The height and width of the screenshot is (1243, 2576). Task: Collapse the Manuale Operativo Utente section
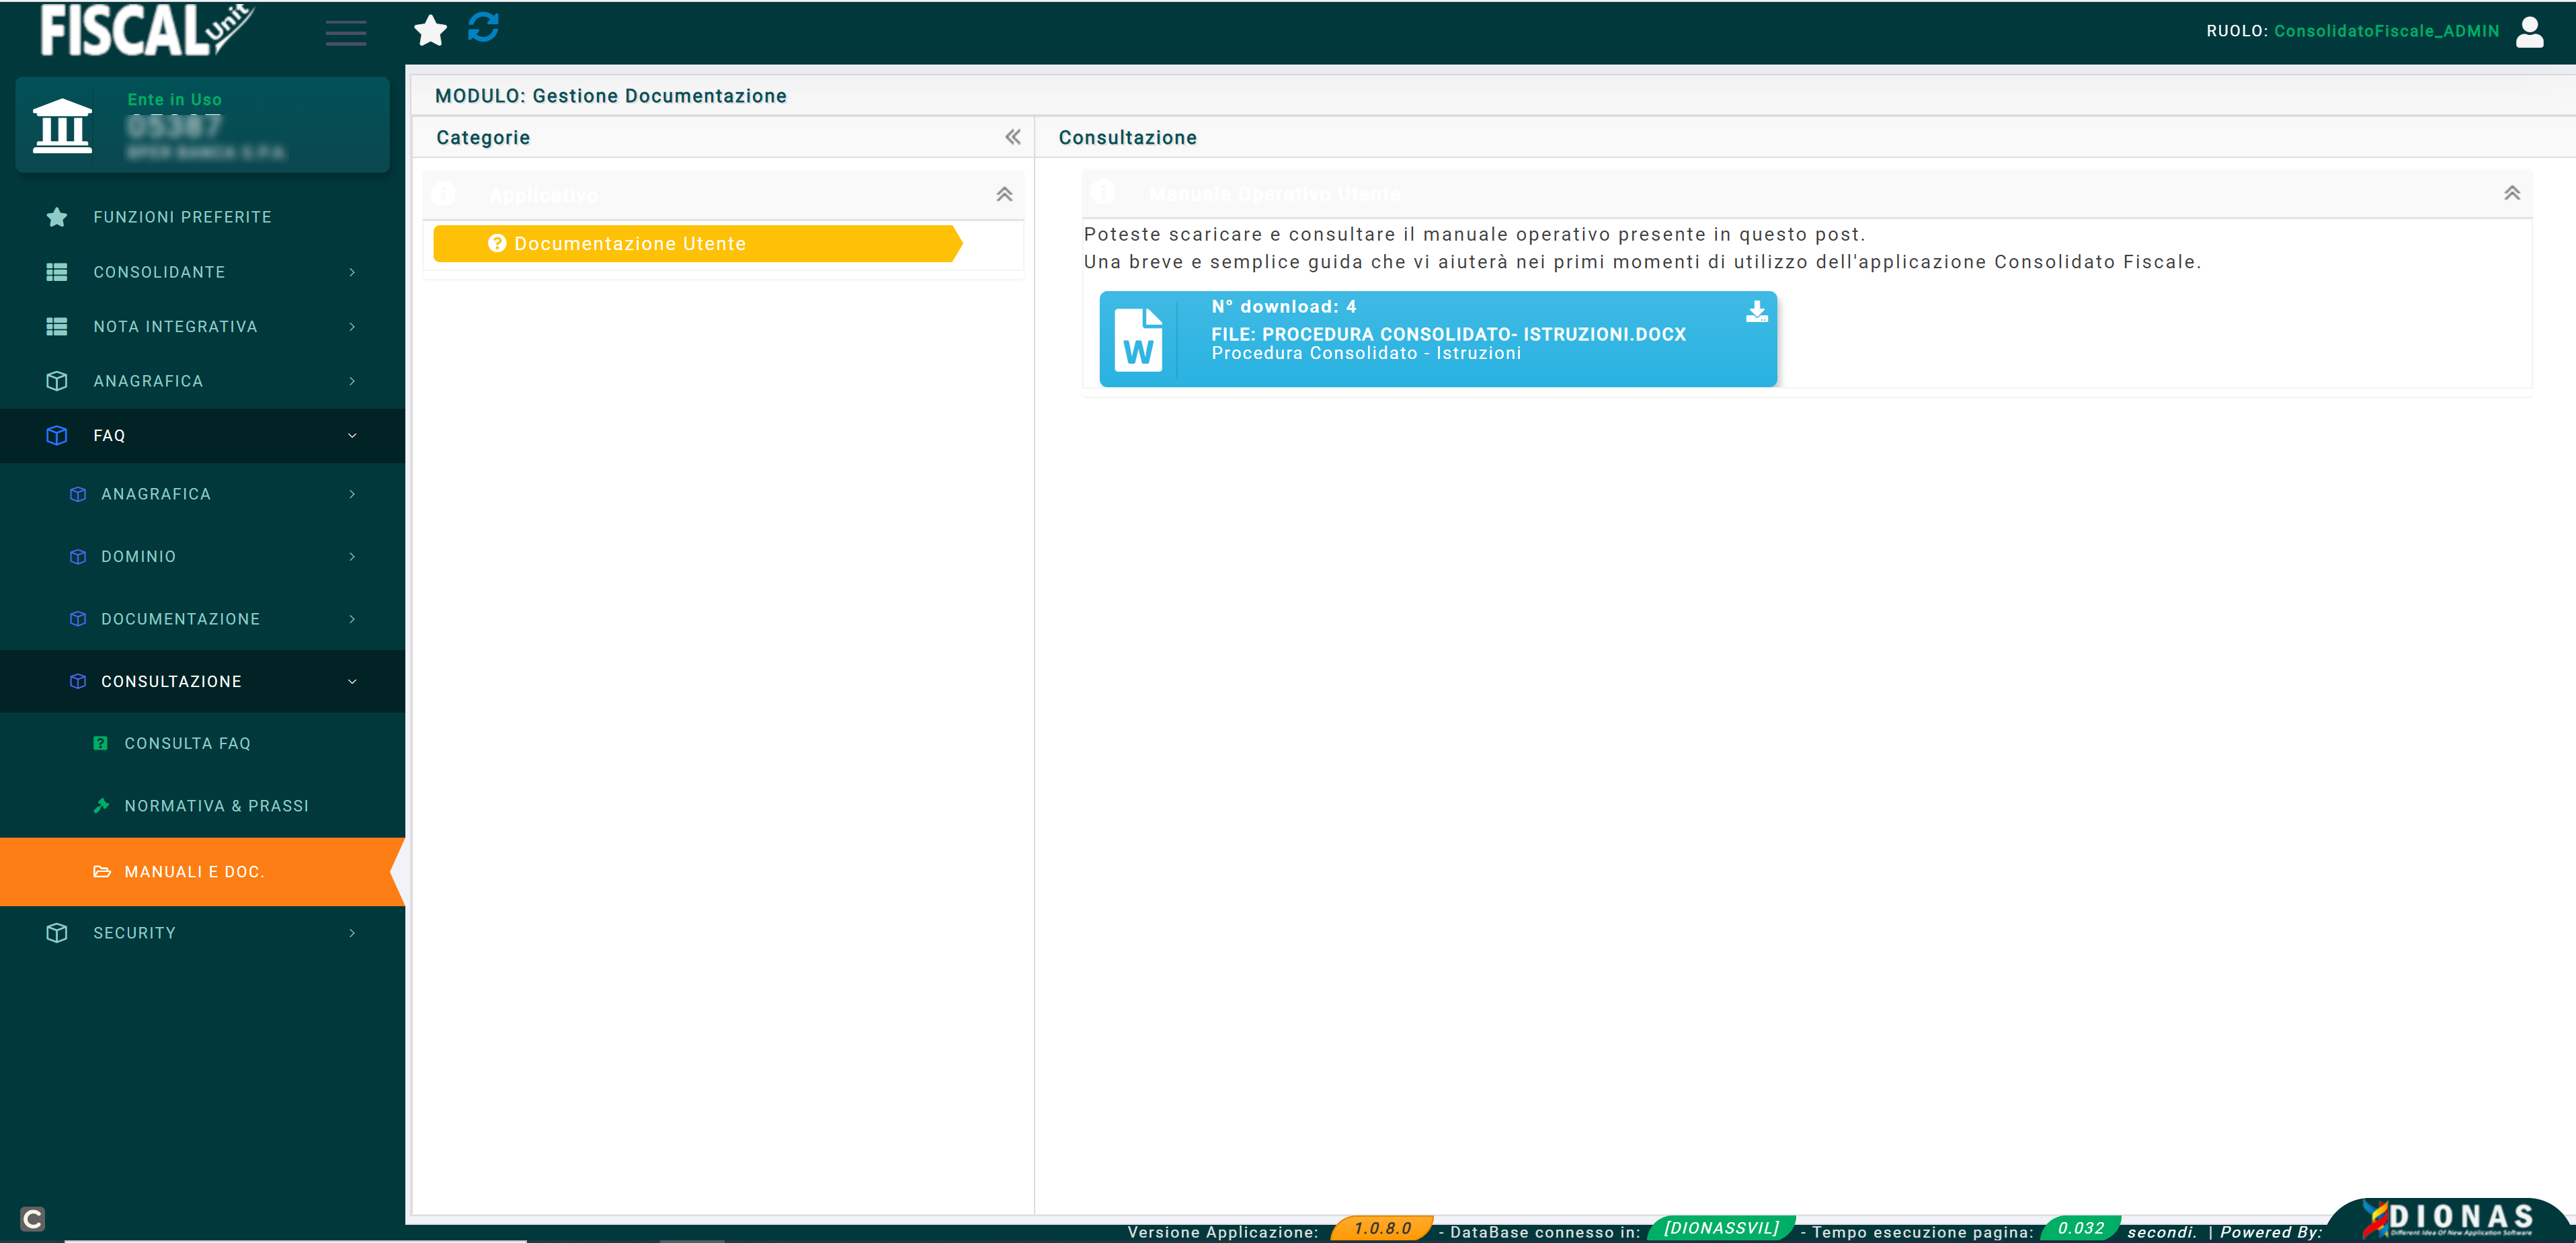tap(2511, 193)
